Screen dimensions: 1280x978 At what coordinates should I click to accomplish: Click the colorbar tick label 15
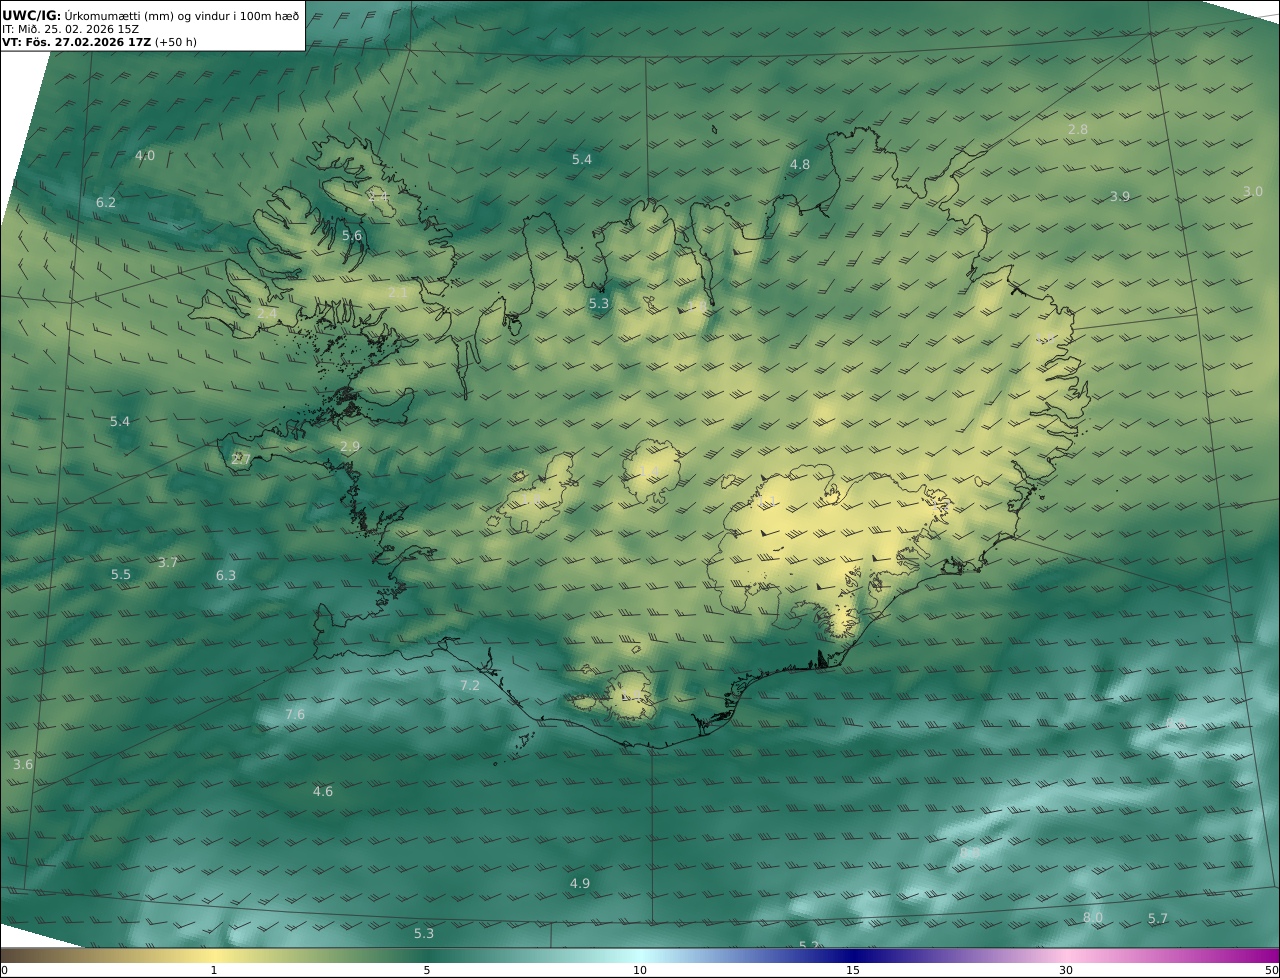coord(853,970)
